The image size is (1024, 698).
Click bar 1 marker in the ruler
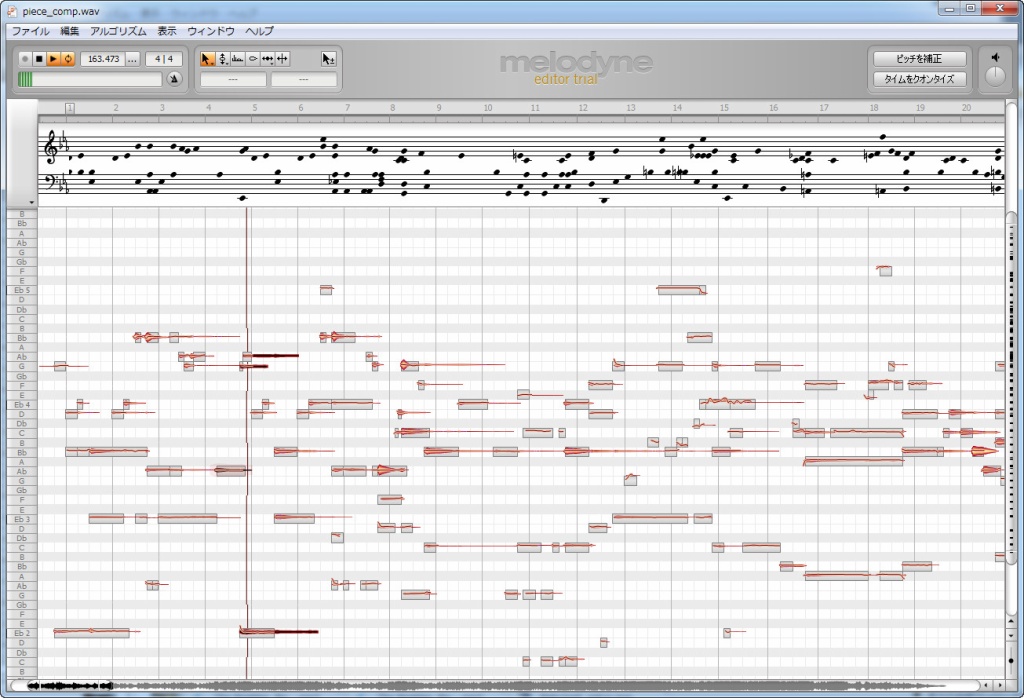[x=70, y=108]
